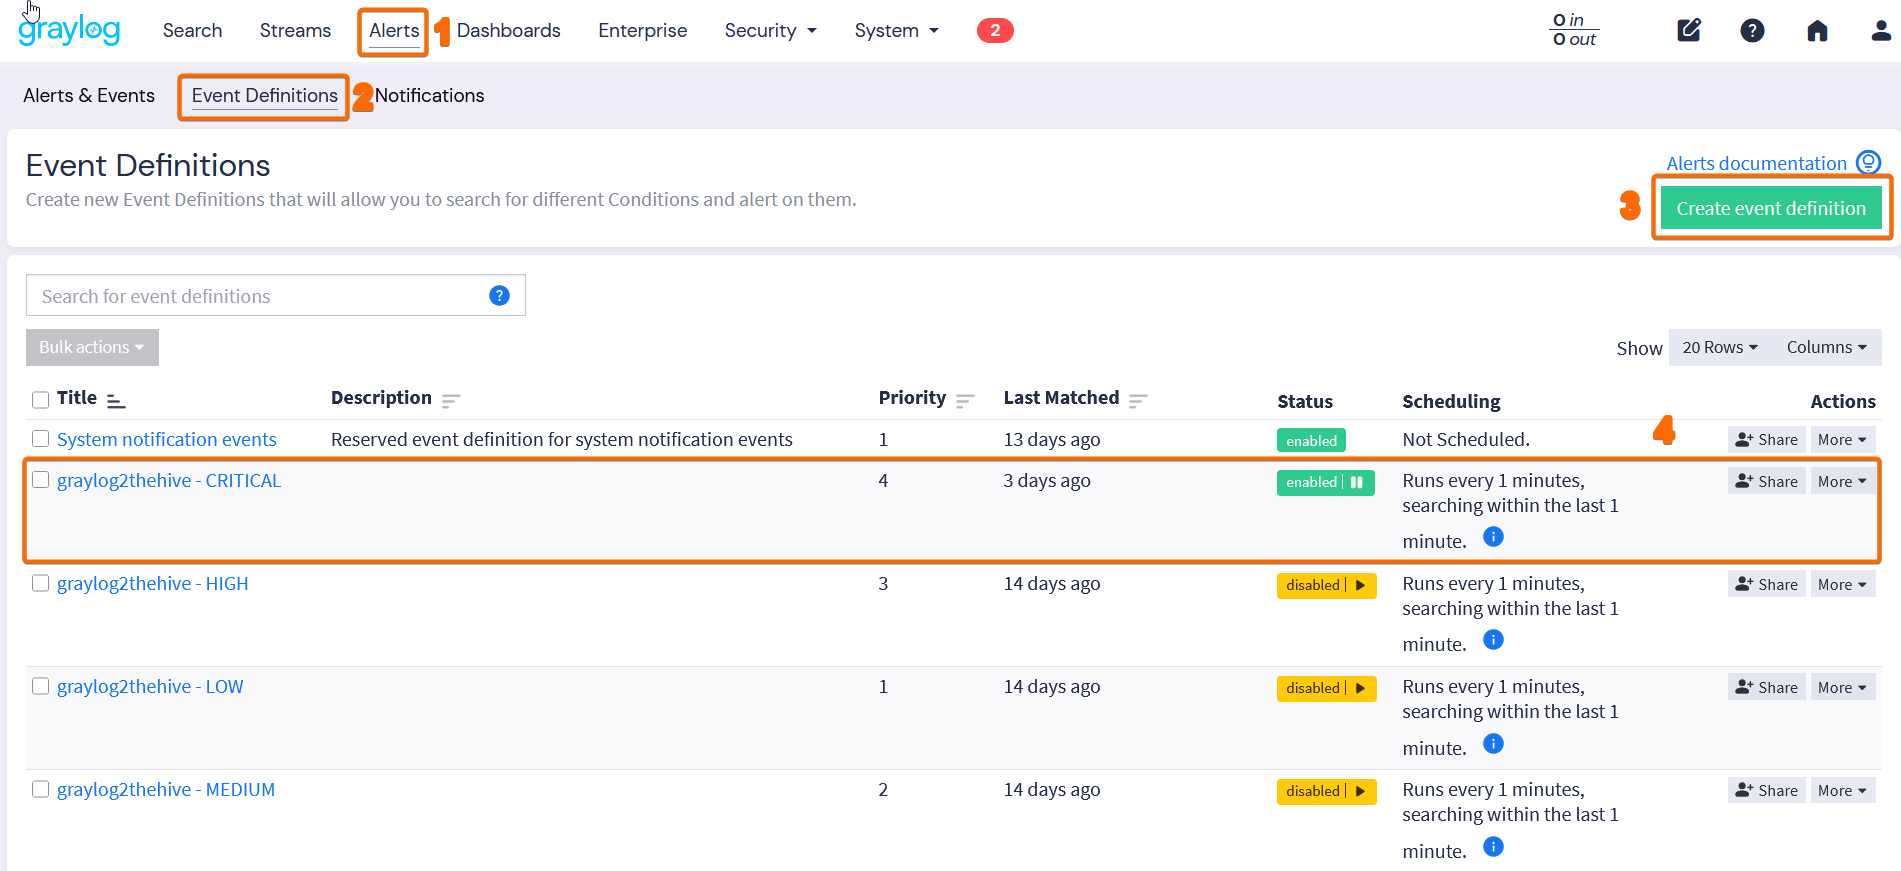This screenshot has height=871, width=1901.
Task: Open the user profile icon
Action: point(1881,30)
